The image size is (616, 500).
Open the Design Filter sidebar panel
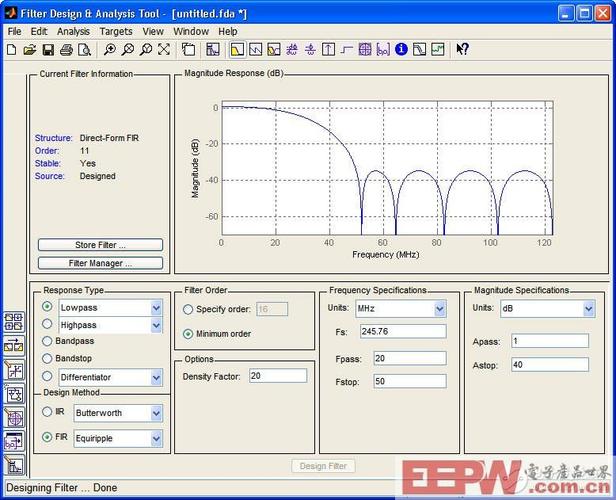click(x=14, y=466)
